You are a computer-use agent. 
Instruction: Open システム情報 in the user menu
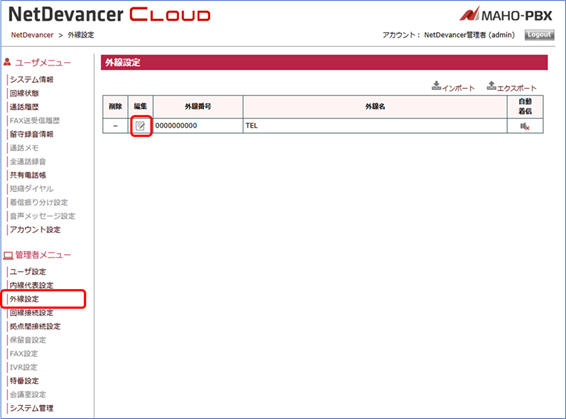[x=32, y=79]
